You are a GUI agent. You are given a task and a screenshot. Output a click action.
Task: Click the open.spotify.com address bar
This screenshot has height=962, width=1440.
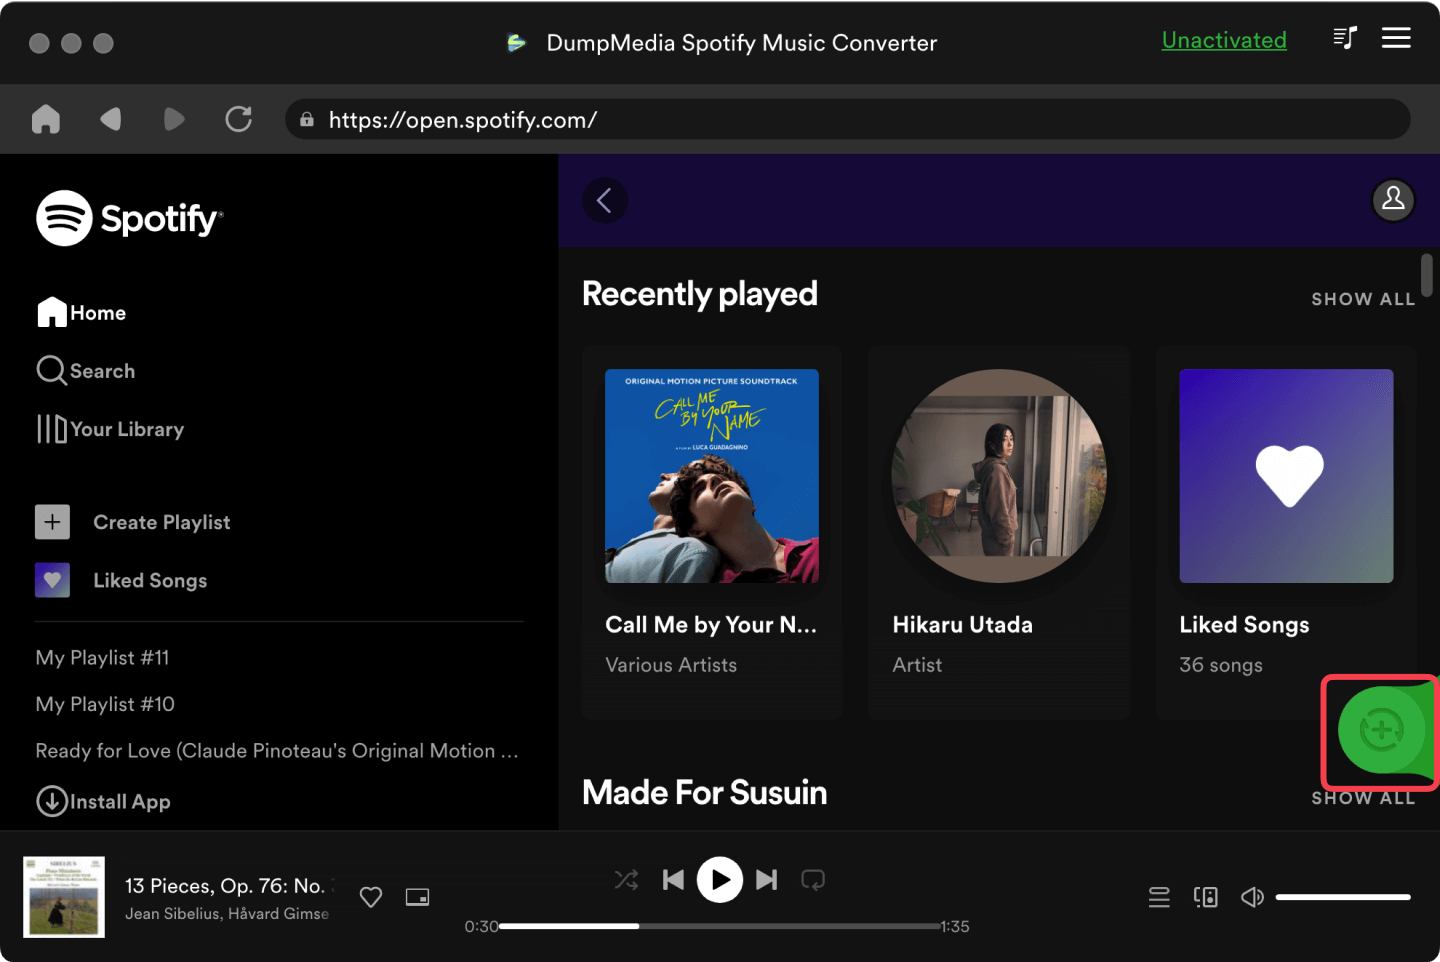pos(848,120)
